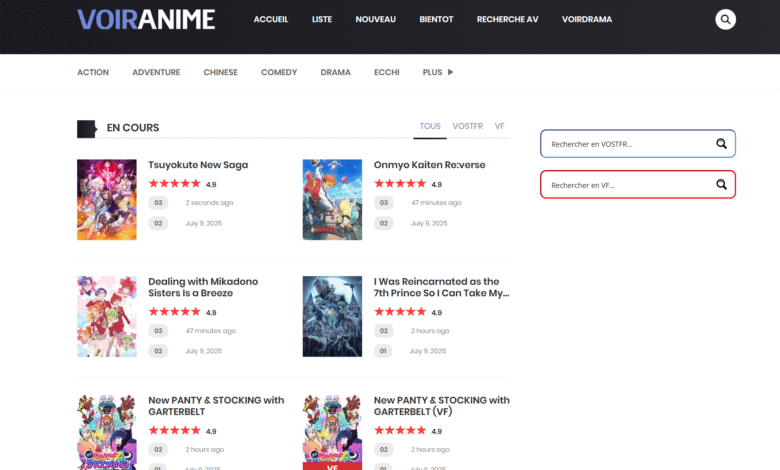The image size is (780, 470).
Task: Open the 7th Prince poster thumbnail
Action: pyautogui.click(x=332, y=316)
